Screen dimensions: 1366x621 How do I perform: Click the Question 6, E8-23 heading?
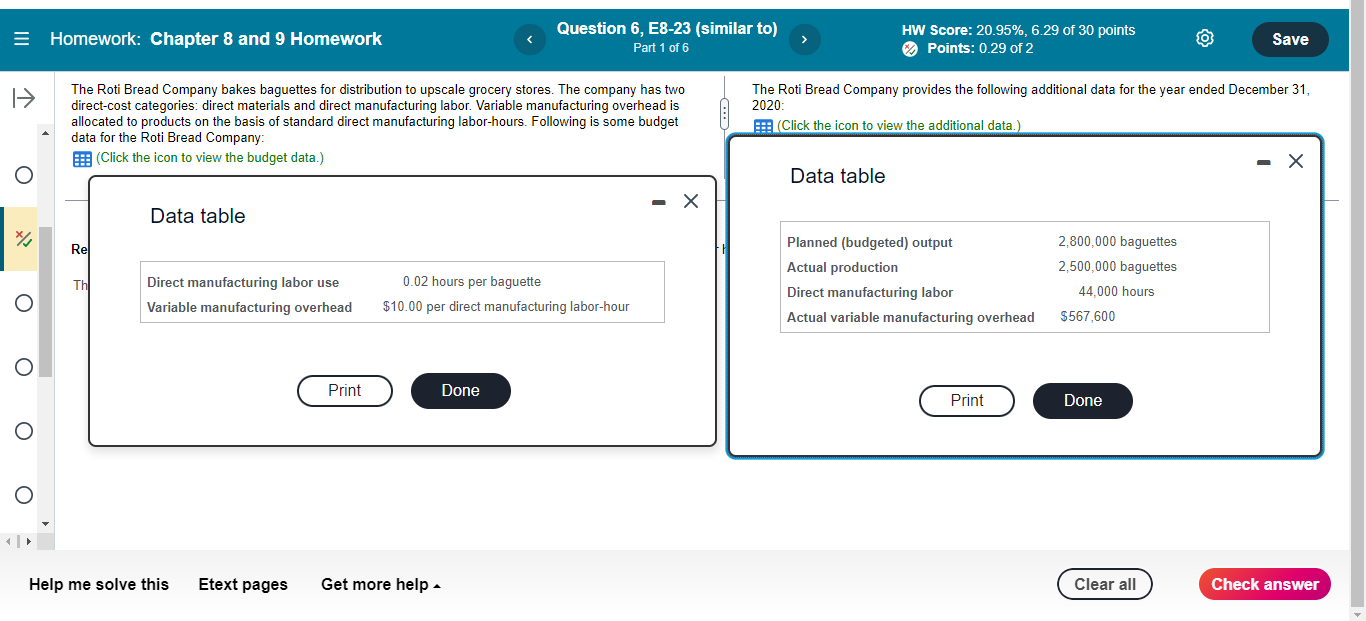click(667, 29)
